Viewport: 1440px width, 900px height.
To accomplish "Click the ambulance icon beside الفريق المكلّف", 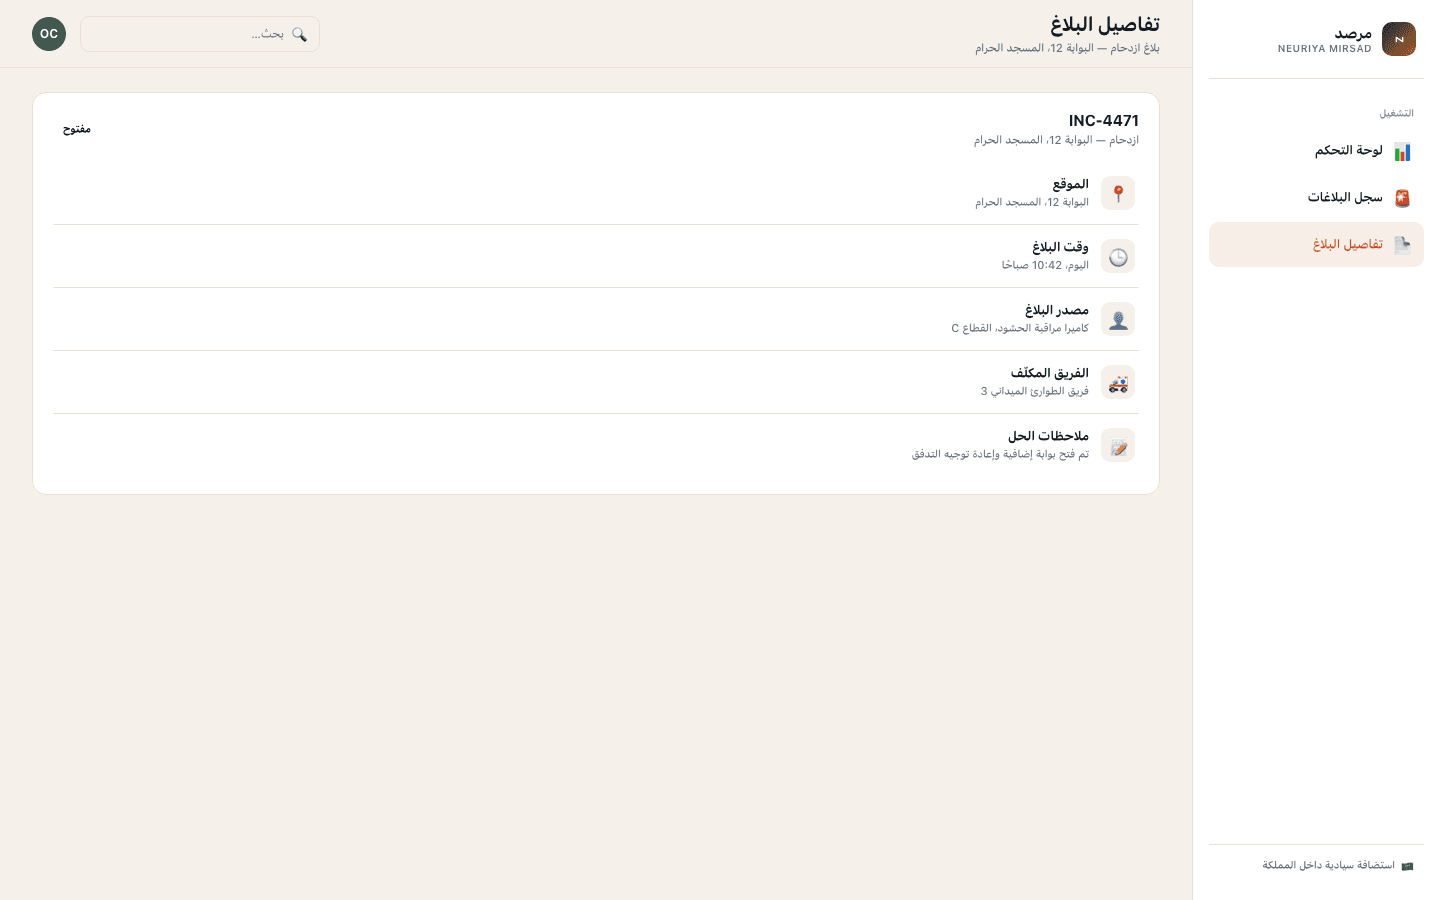I will click(x=1118, y=382).
